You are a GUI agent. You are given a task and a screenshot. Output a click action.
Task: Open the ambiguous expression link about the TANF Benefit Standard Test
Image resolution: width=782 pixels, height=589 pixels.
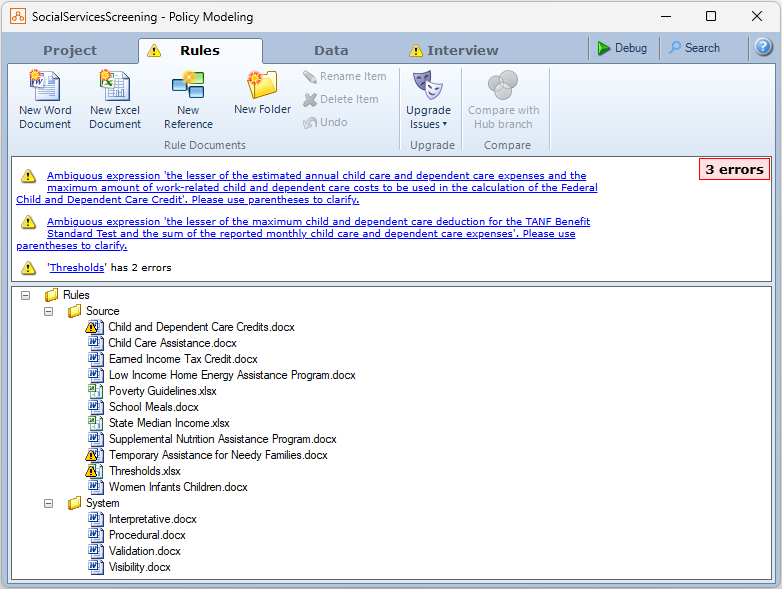tap(303, 233)
